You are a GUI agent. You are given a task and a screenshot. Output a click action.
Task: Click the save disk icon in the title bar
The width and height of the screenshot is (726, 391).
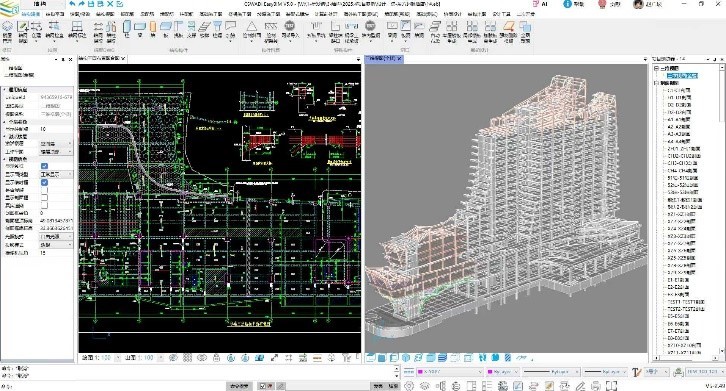point(91,4)
